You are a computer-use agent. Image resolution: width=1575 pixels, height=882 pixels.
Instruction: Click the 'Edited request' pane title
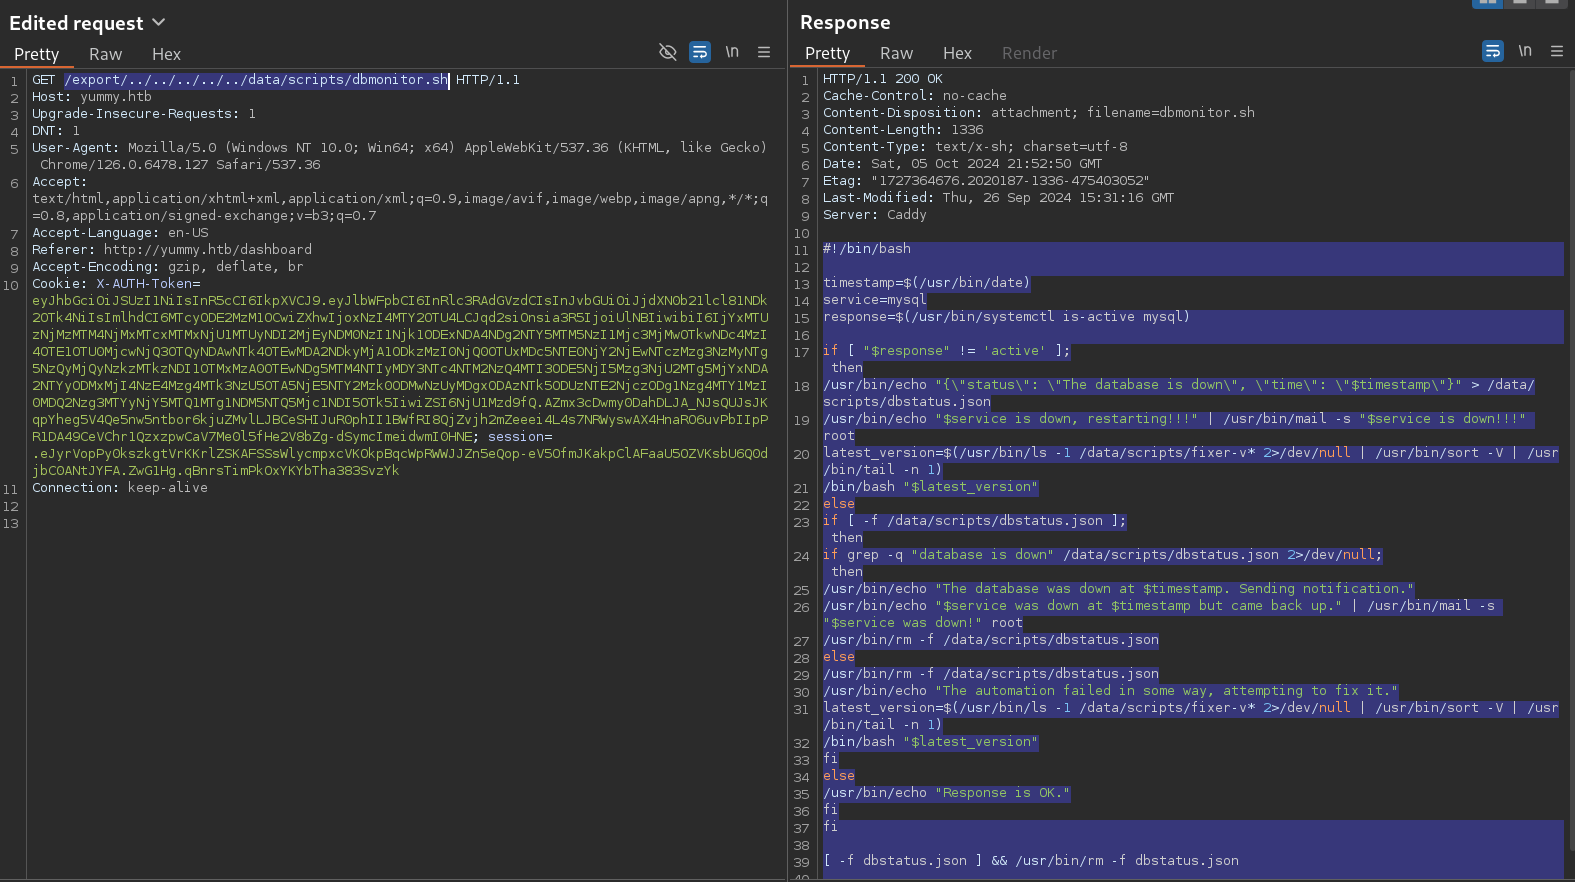point(76,23)
